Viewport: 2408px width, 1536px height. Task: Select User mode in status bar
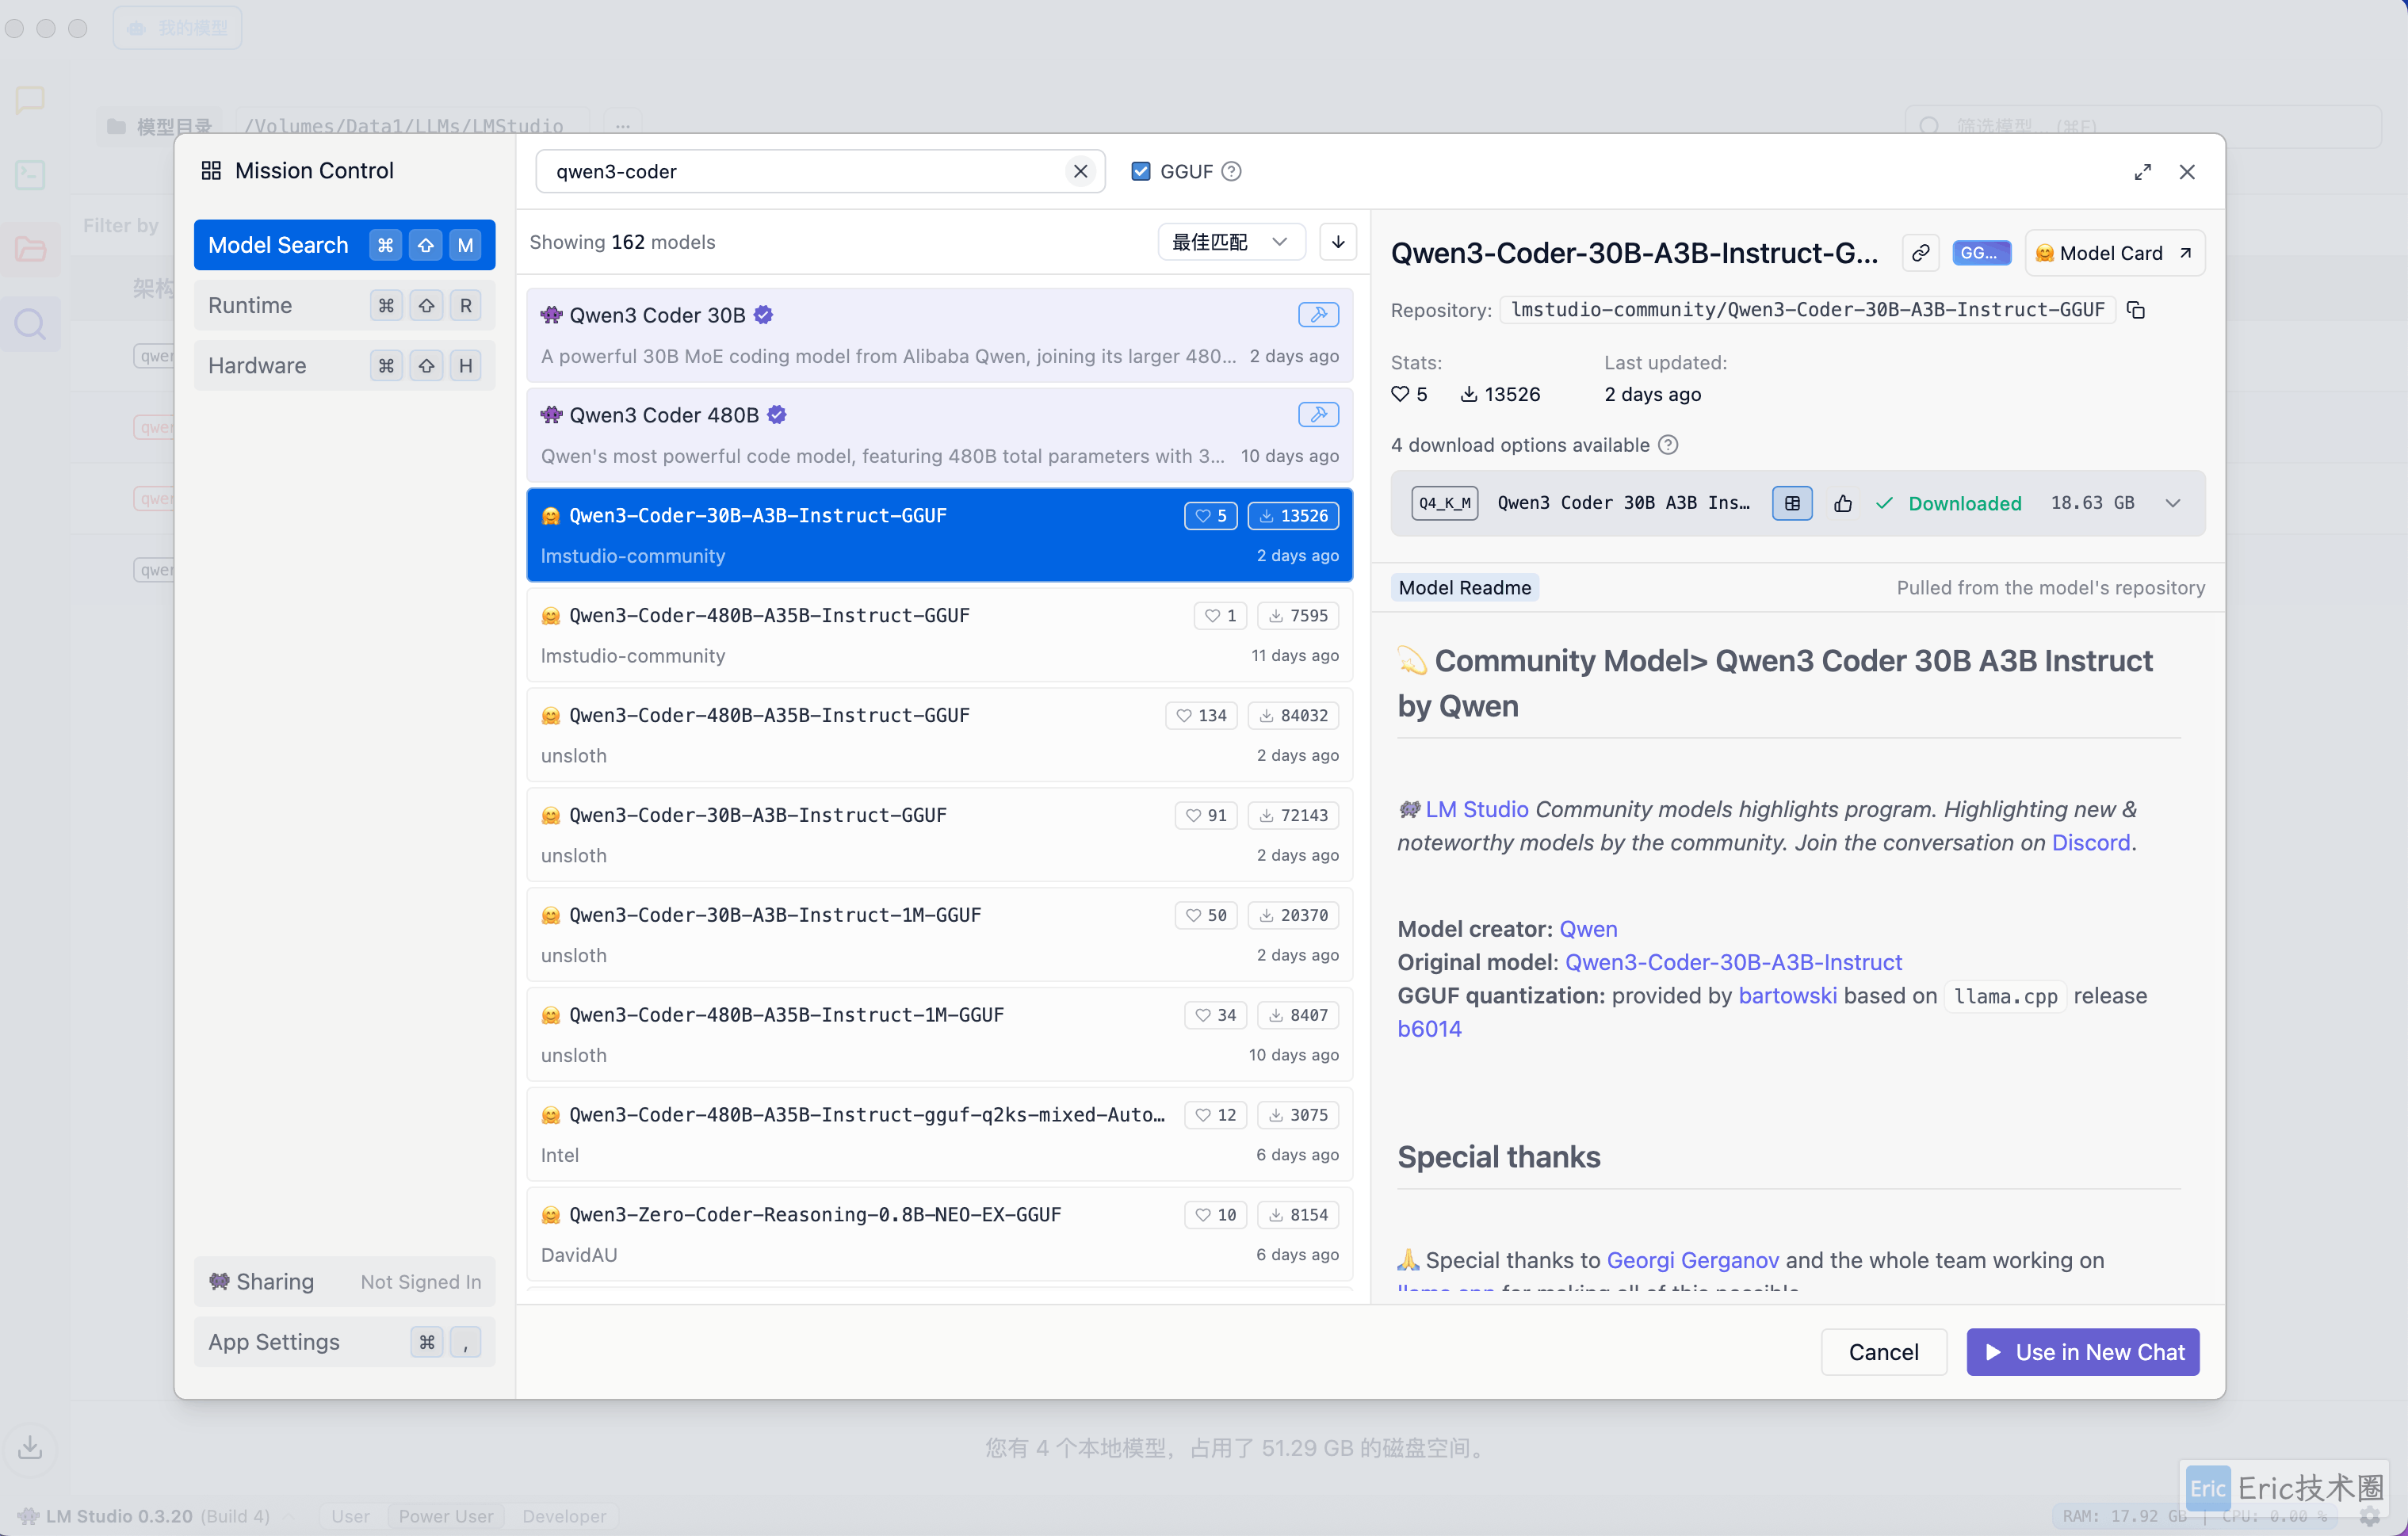pyautogui.click(x=350, y=1516)
